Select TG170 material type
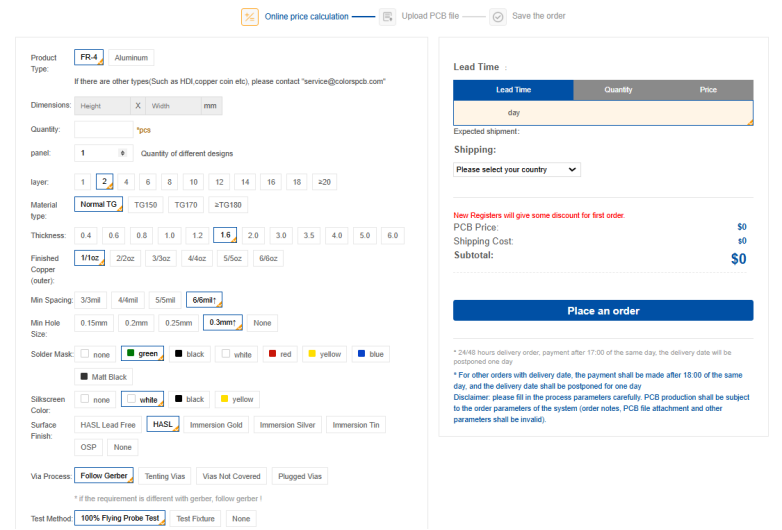 point(186,205)
